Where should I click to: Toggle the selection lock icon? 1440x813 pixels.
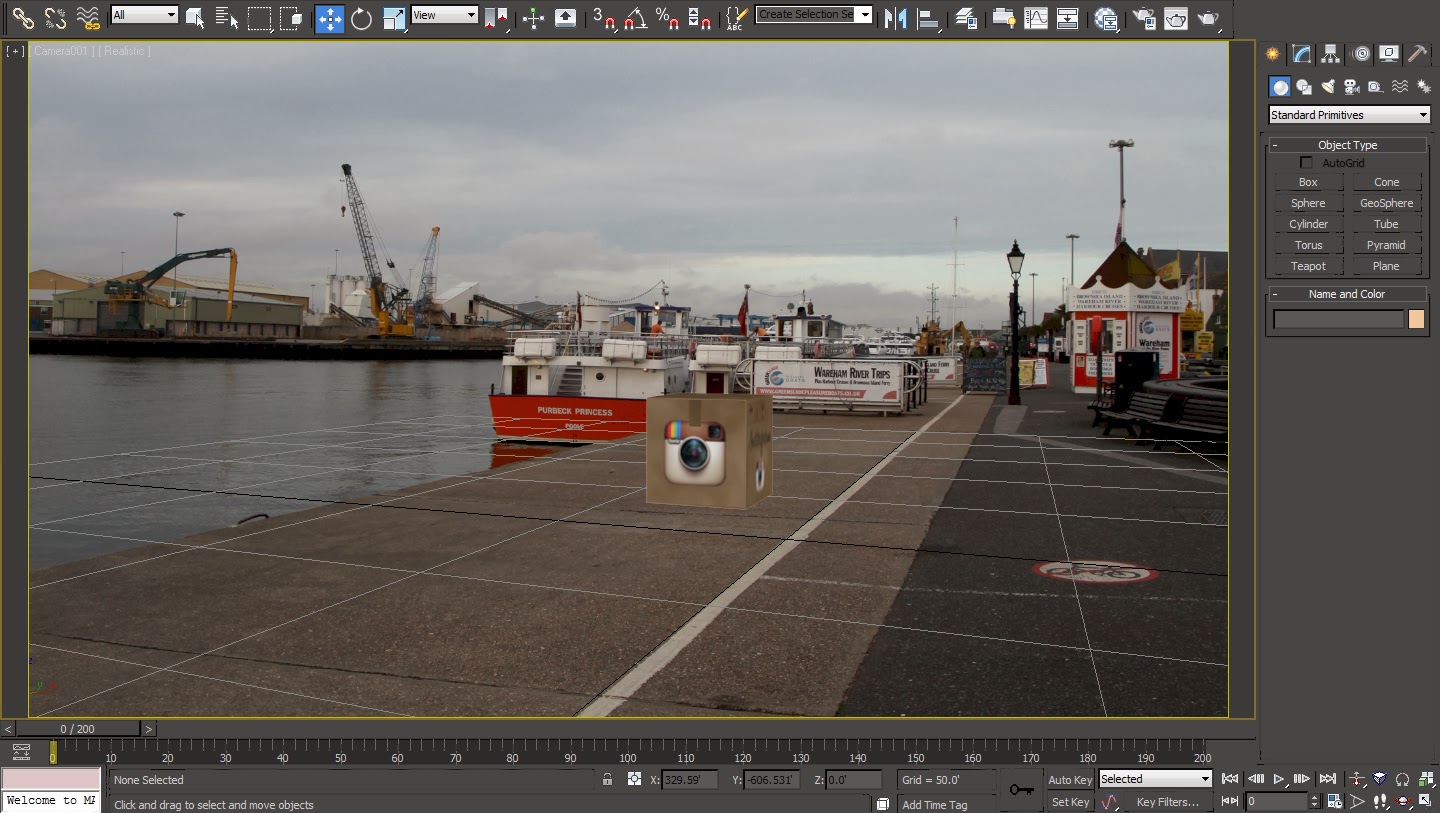point(607,780)
